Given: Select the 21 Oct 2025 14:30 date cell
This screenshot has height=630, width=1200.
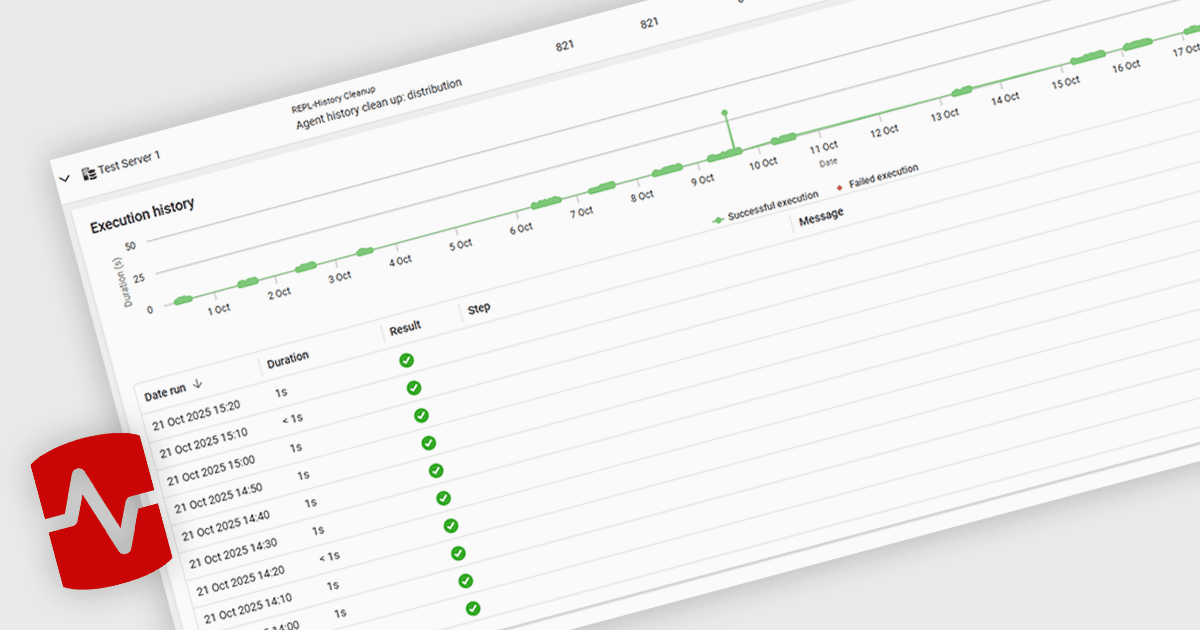Looking at the screenshot, I should click(233, 553).
